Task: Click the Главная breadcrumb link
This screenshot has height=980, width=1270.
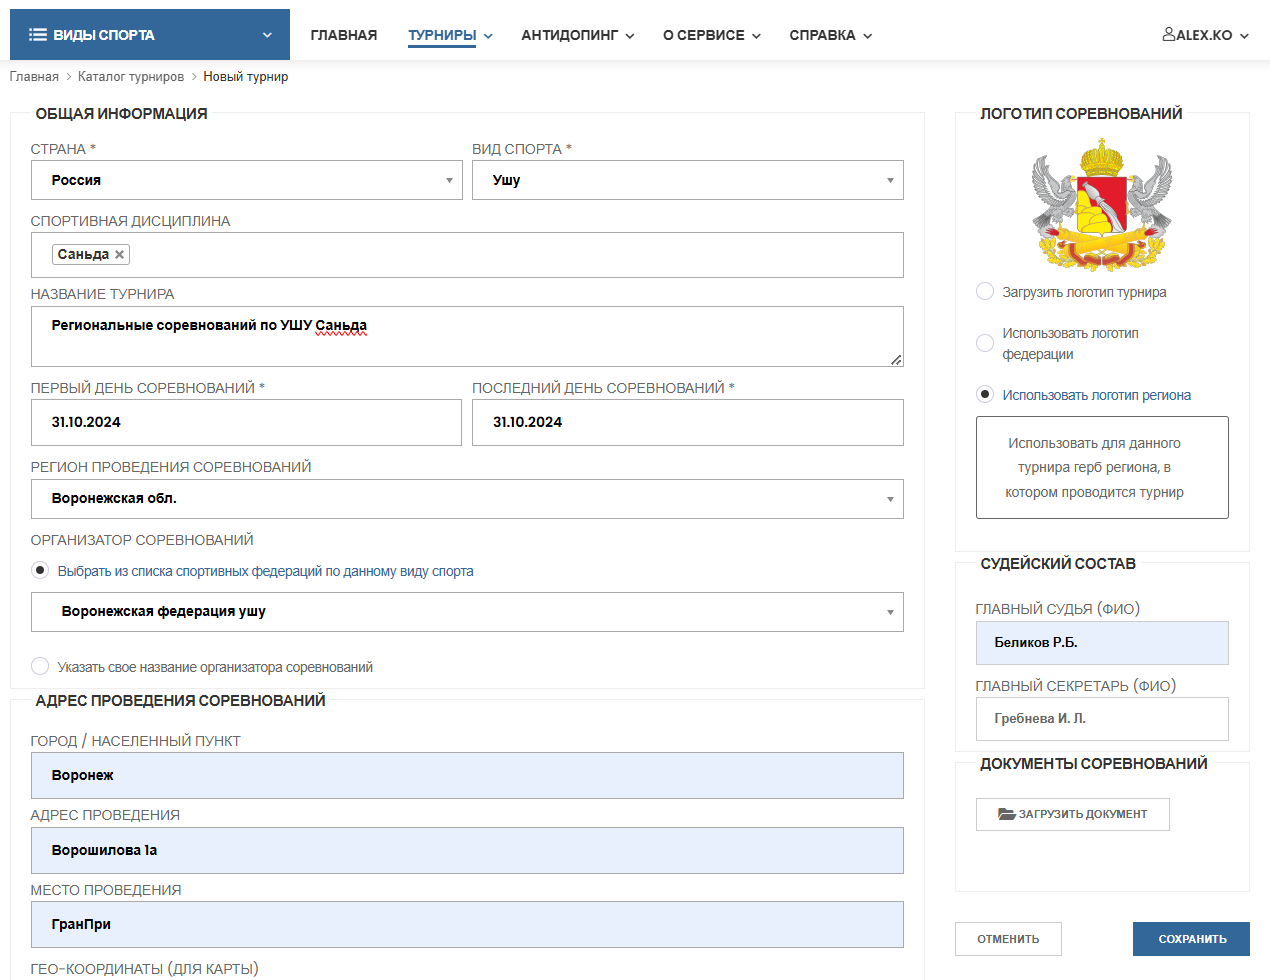Action: click(34, 76)
